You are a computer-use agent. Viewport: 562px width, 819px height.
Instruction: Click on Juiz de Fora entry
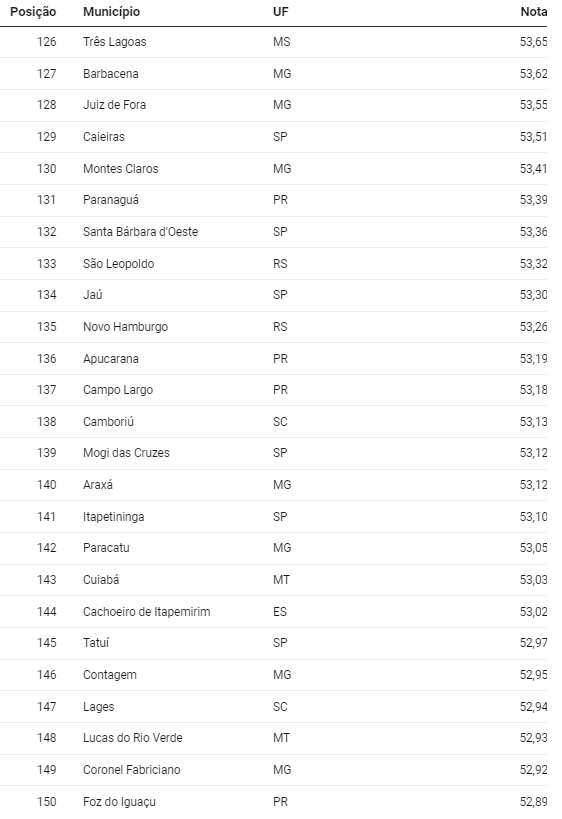(114, 105)
